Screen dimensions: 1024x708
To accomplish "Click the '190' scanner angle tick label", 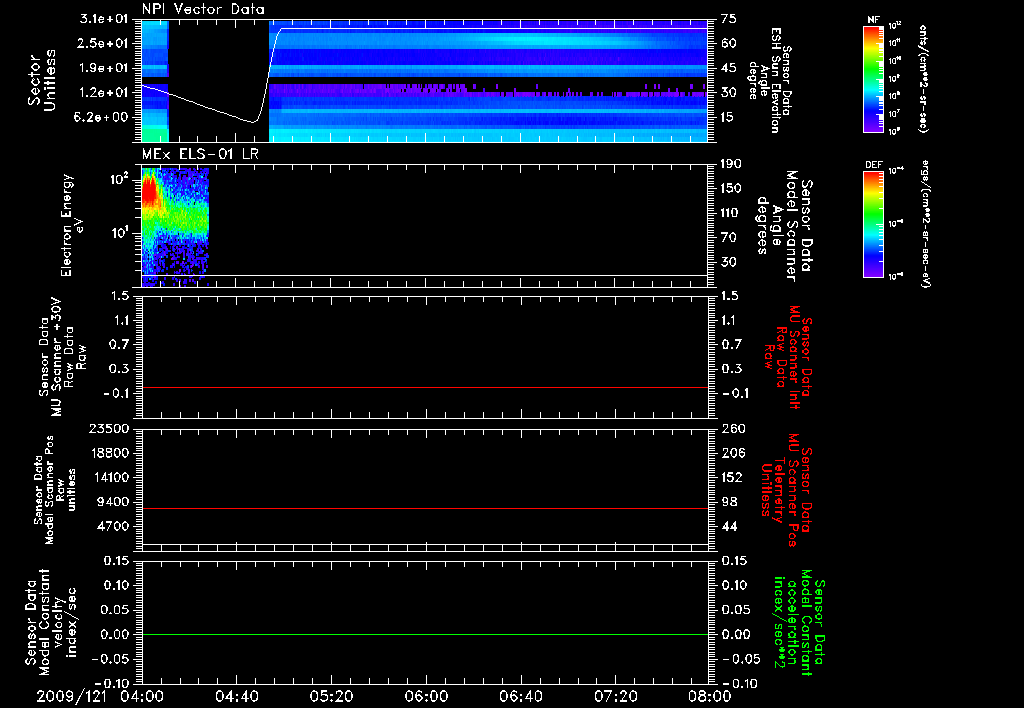I will tap(732, 164).
